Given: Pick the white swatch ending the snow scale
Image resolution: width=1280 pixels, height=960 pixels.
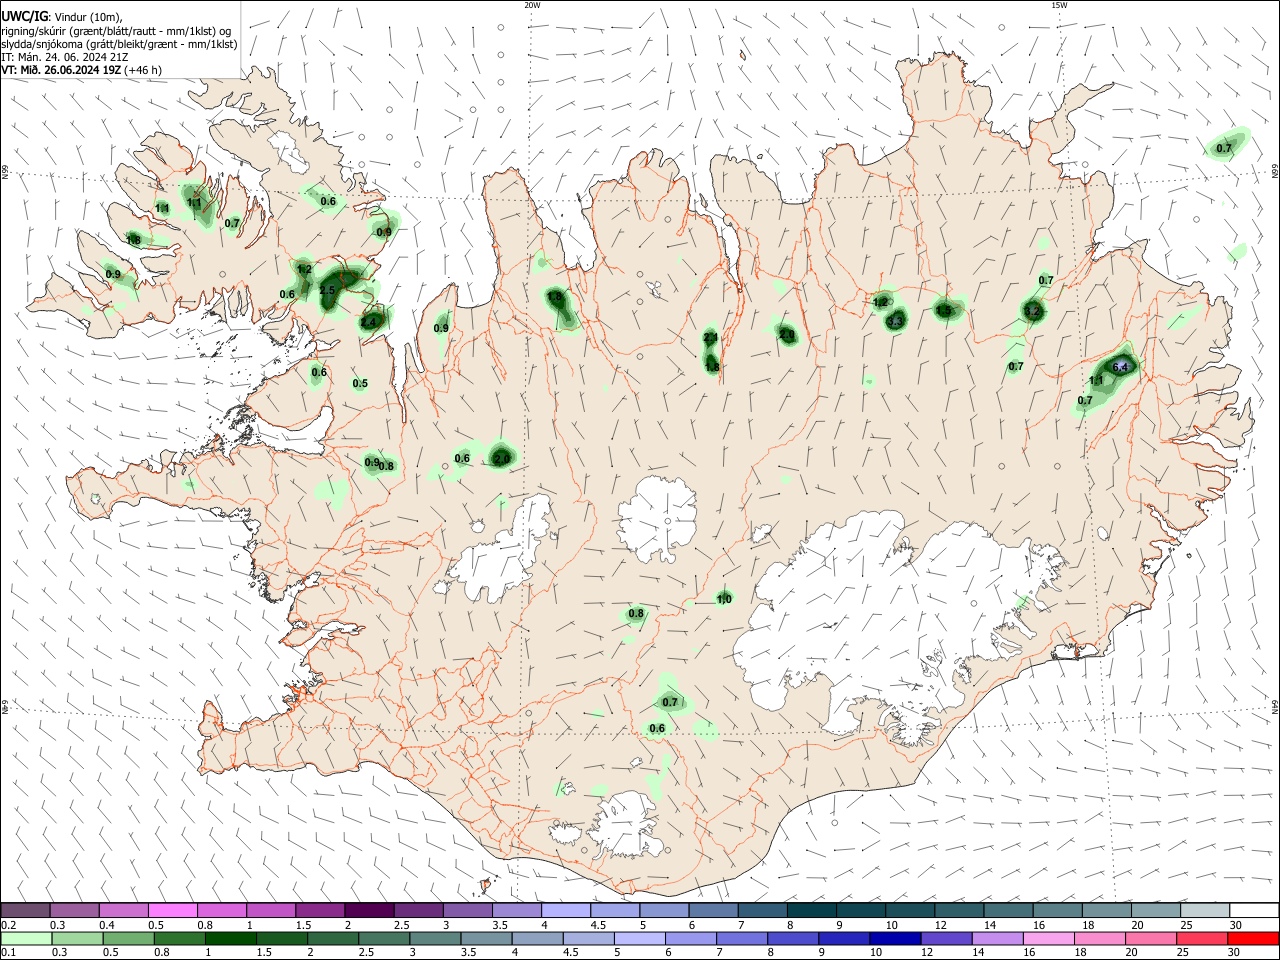Looking at the screenshot, I should [1254, 910].
